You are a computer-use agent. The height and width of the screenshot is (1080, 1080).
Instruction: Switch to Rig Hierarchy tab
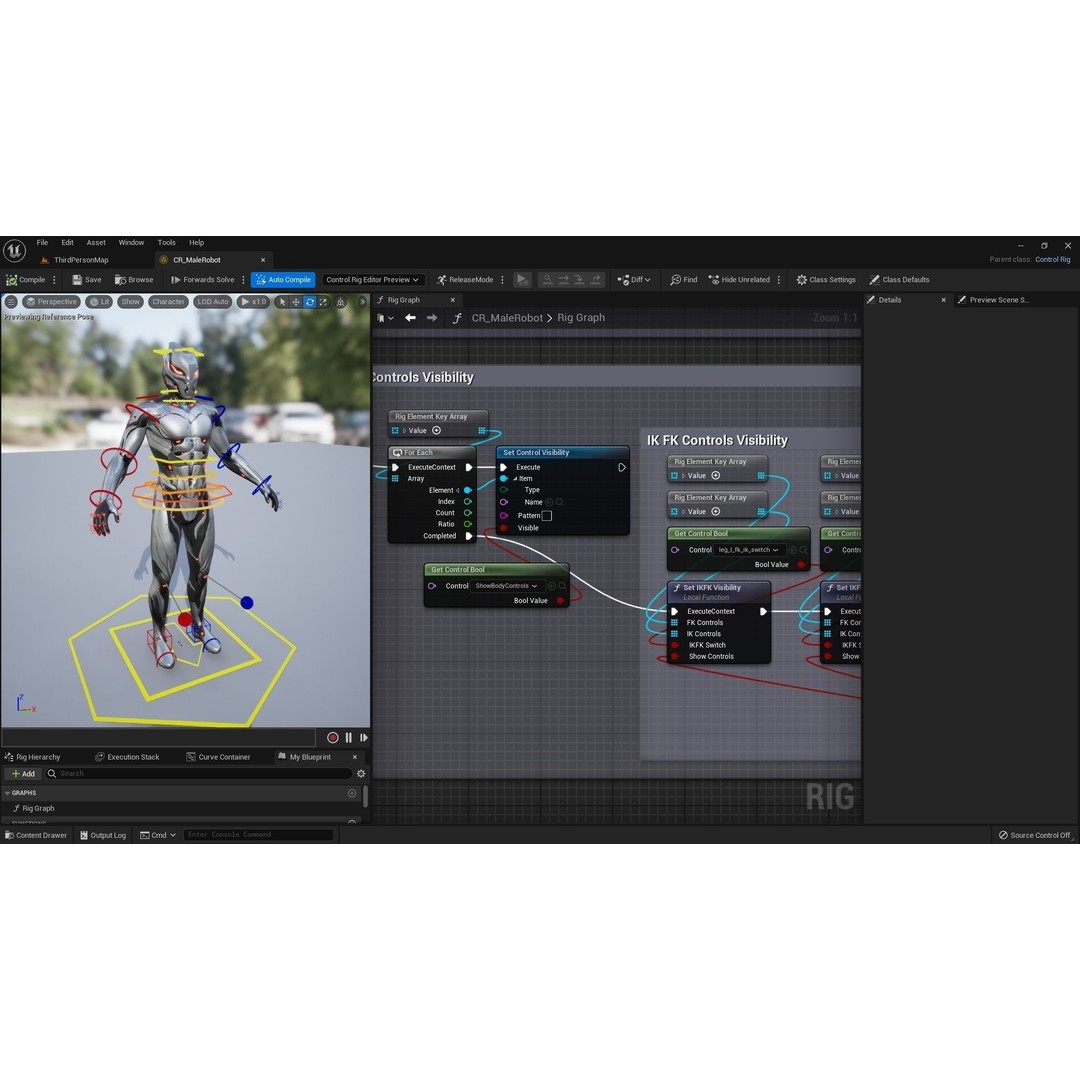click(x=33, y=757)
